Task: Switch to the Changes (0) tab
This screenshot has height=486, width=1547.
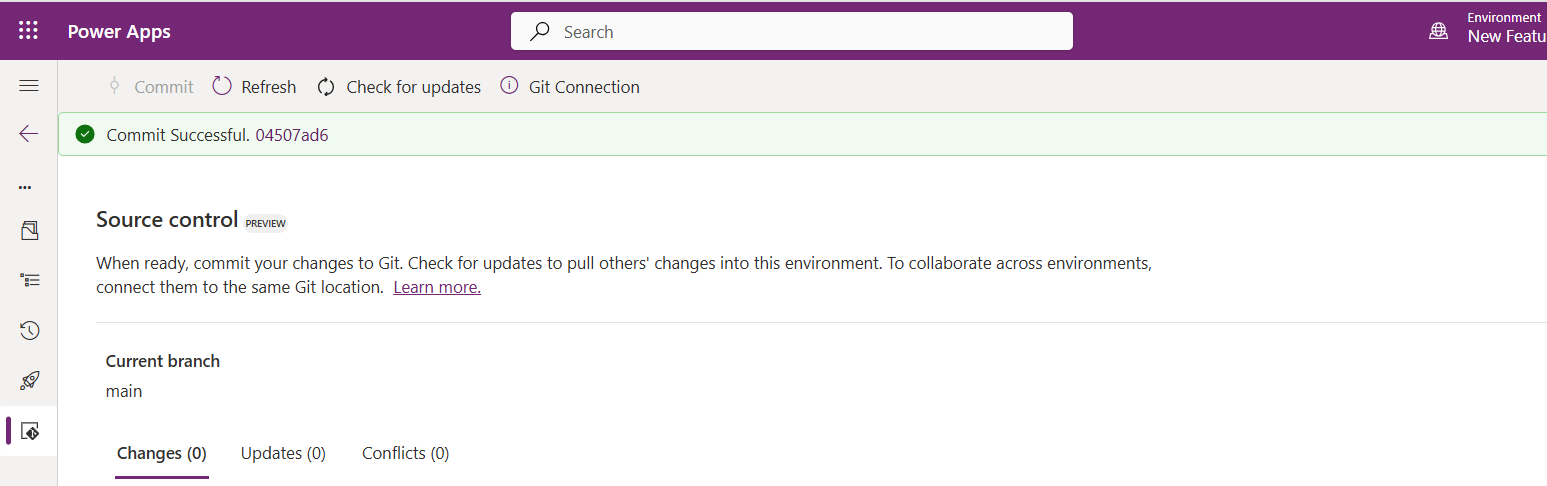Action: point(162,453)
